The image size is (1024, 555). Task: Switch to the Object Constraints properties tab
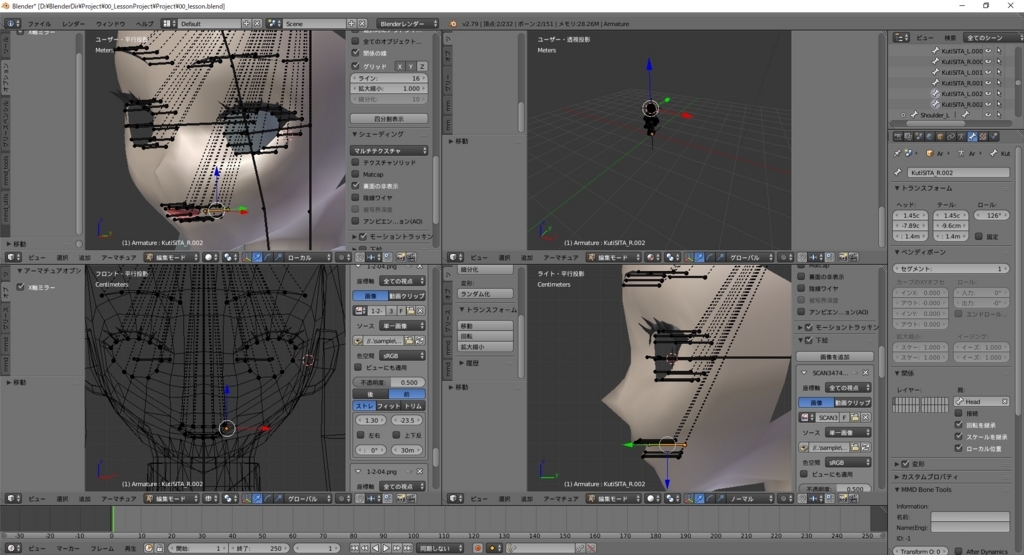951,136
